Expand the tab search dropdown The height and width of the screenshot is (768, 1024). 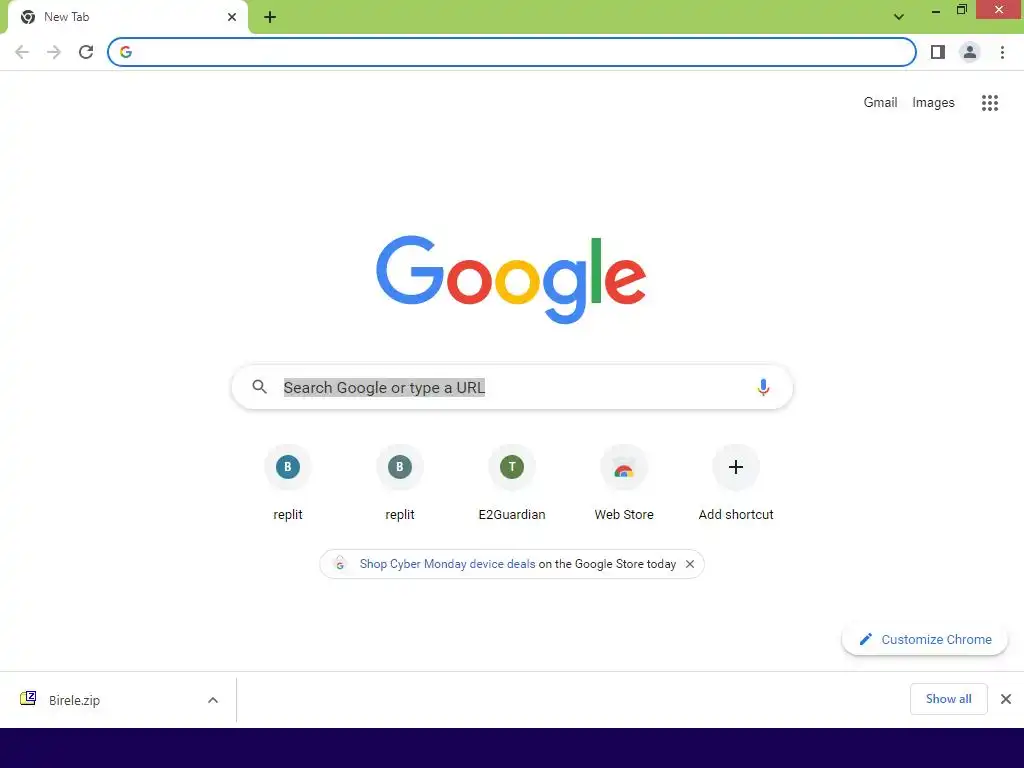click(899, 17)
